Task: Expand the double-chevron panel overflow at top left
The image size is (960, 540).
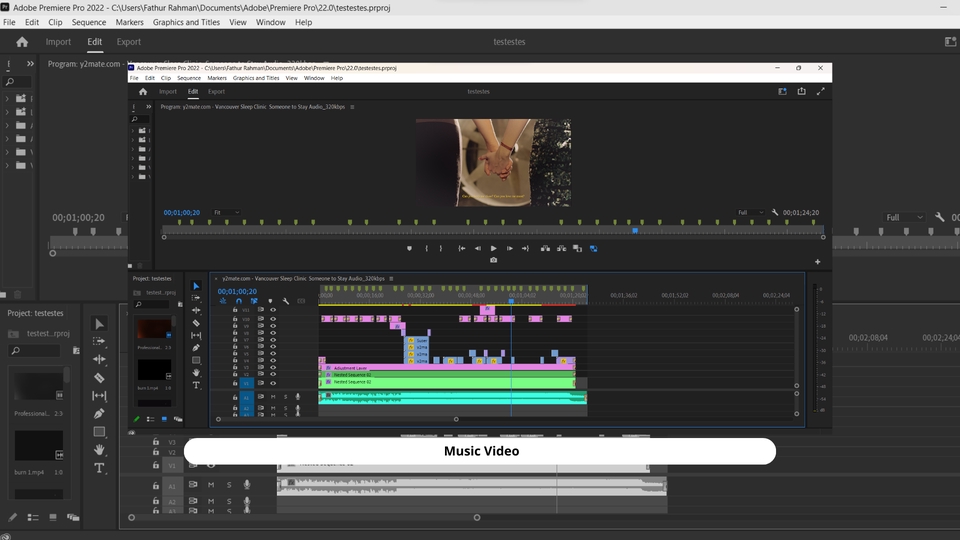Action: pos(30,64)
